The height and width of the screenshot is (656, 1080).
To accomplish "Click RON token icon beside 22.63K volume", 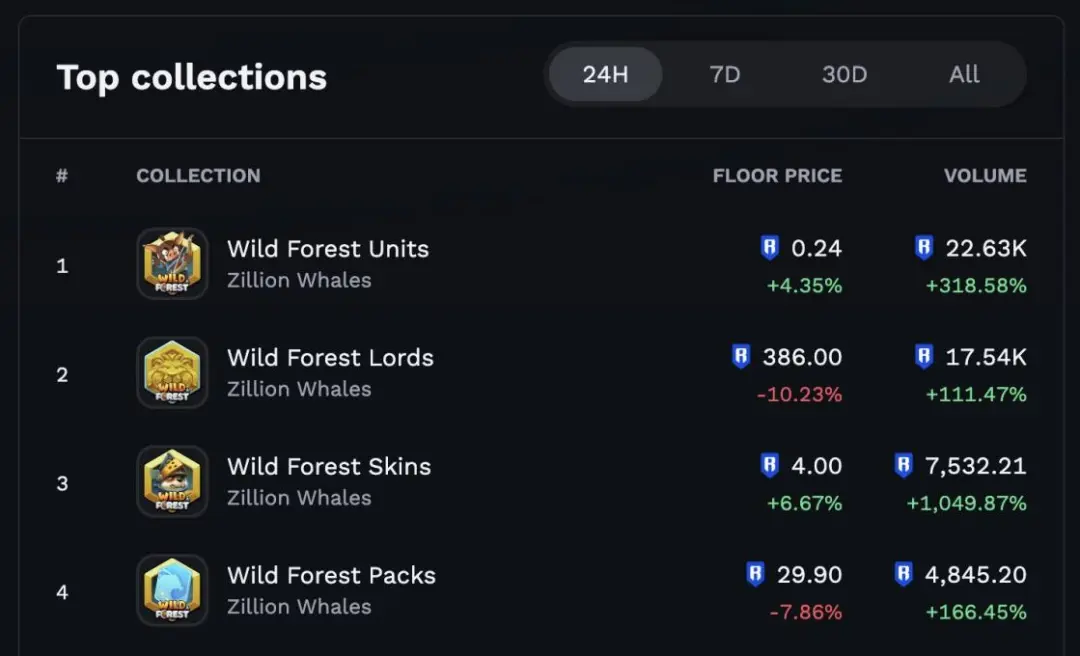I will coord(924,247).
